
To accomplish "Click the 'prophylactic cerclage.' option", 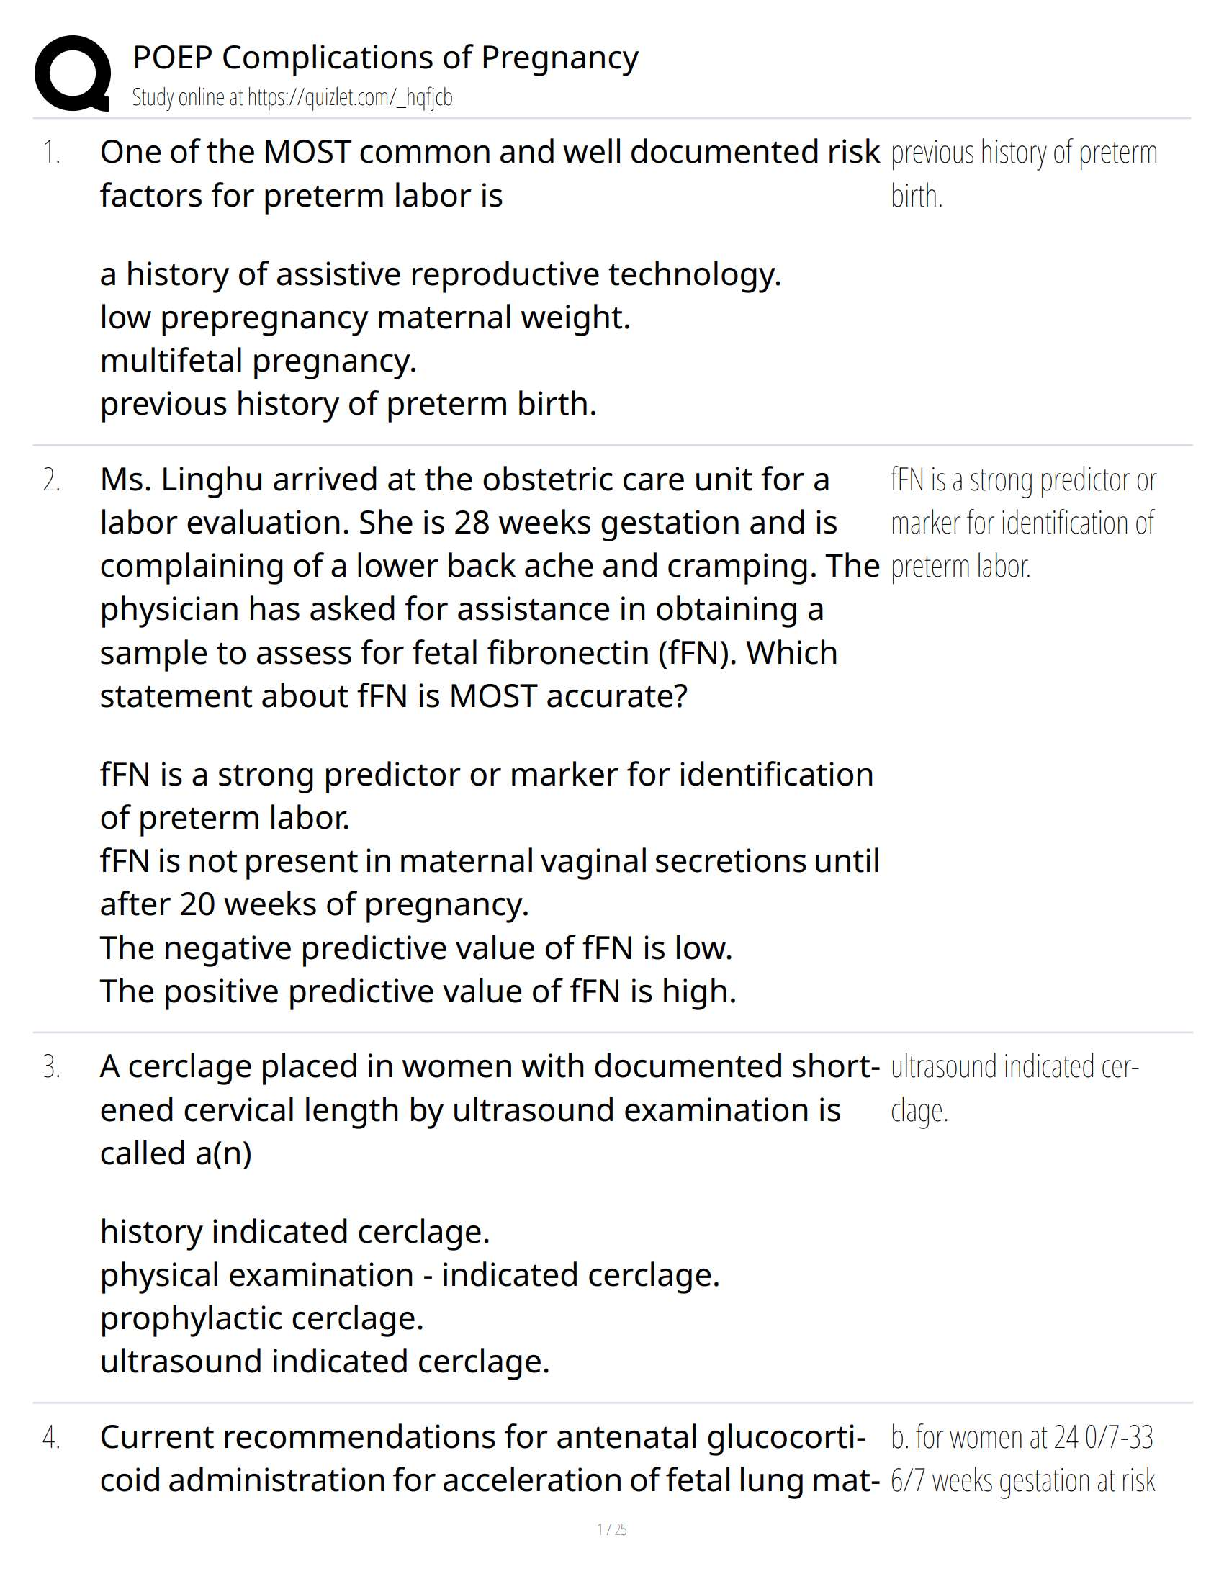I will click(x=262, y=1318).
